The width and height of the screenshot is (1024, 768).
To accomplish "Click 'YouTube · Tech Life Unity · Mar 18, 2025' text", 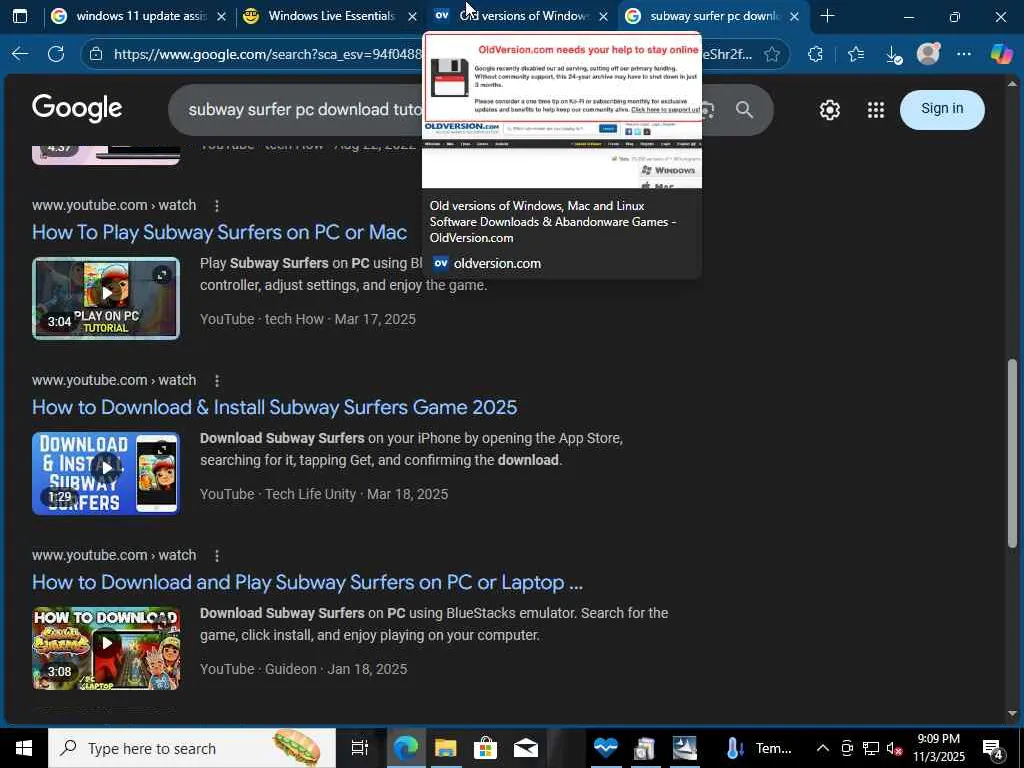I will point(324,494).
